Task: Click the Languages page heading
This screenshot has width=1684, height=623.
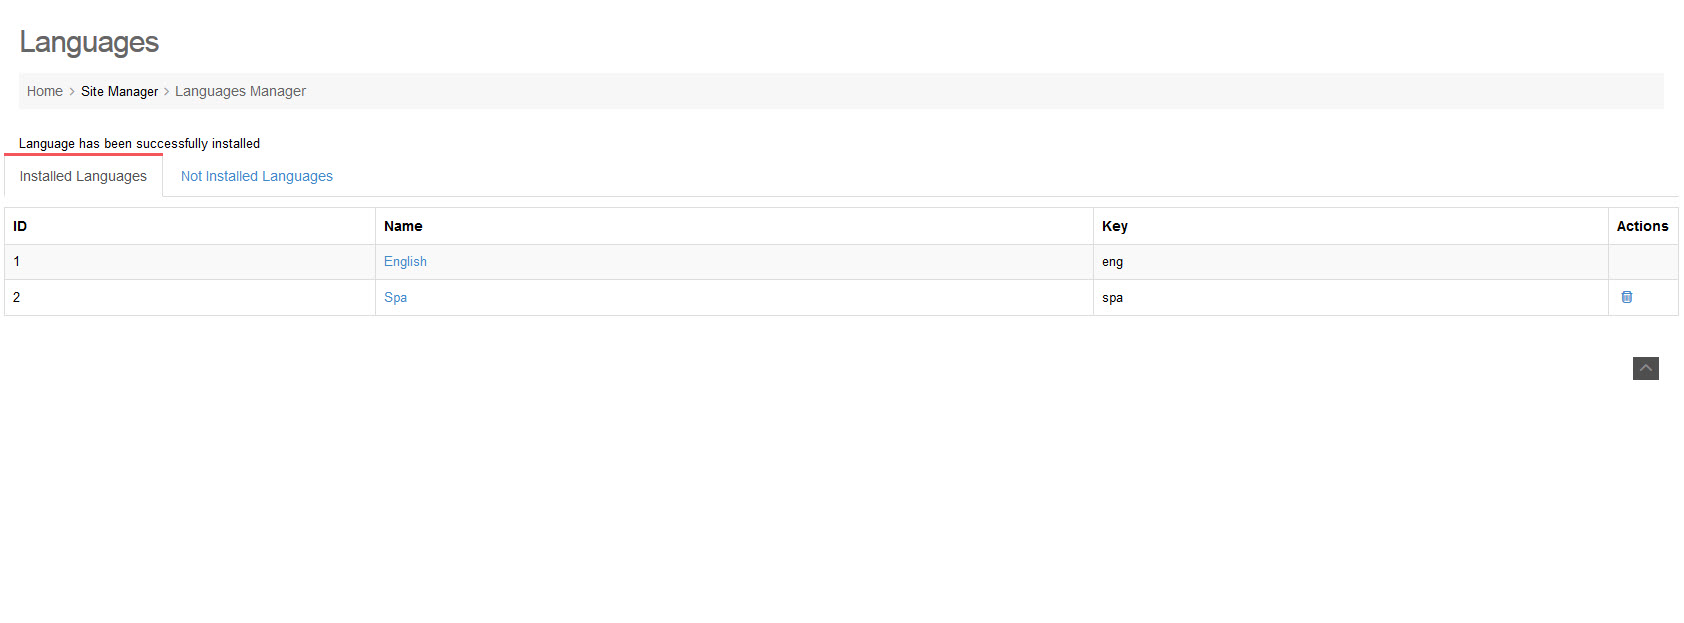Action: [89, 42]
